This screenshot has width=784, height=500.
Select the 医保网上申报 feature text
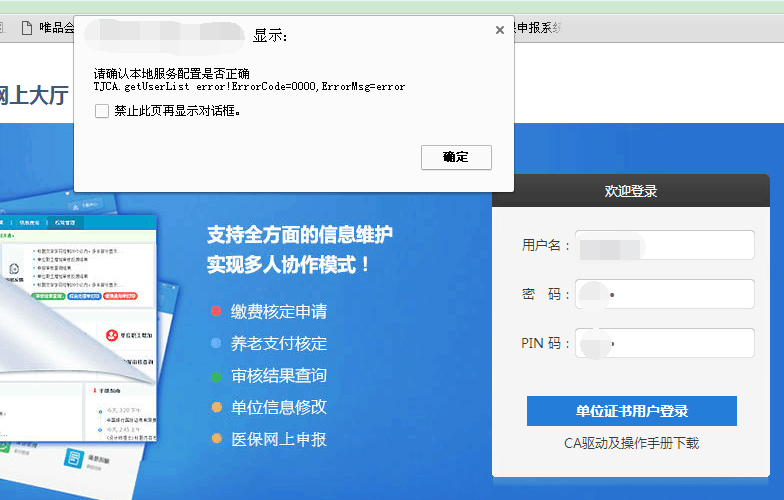(279, 440)
